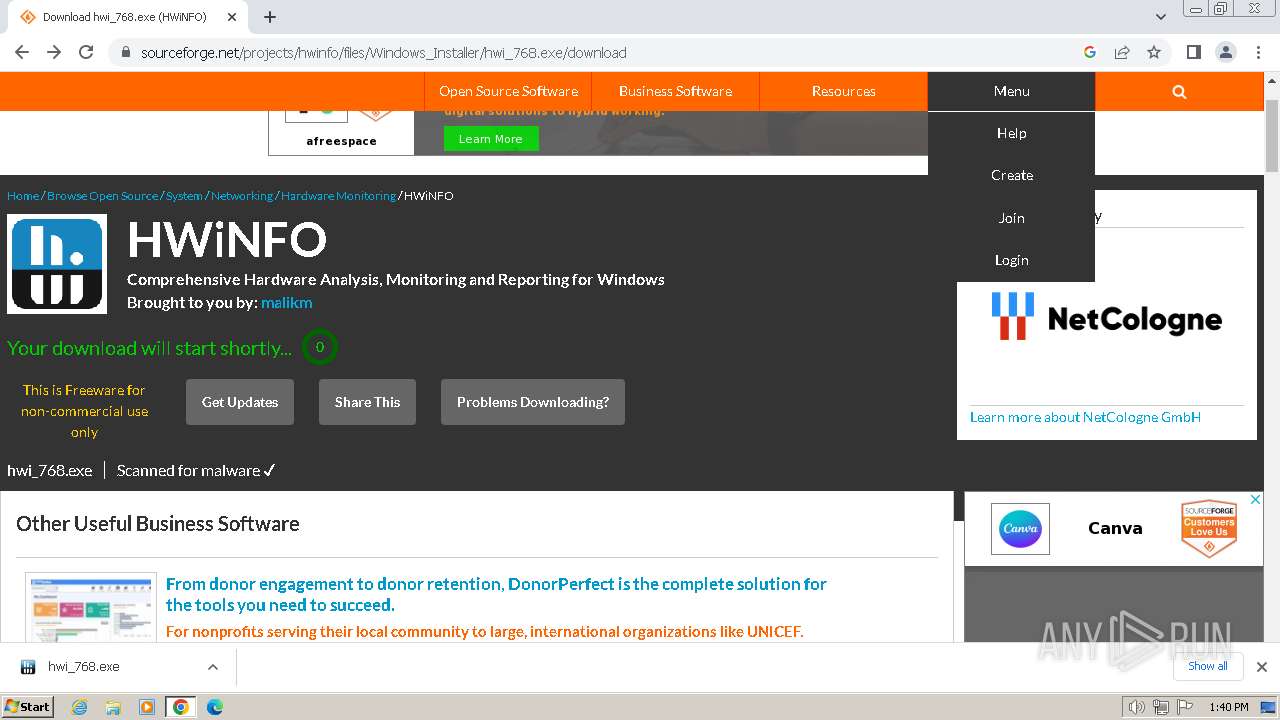Image resolution: width=1280 pixels, height=720 pixels.
Task: Open File Explorer from the taskbar
Action: [113, 707]
